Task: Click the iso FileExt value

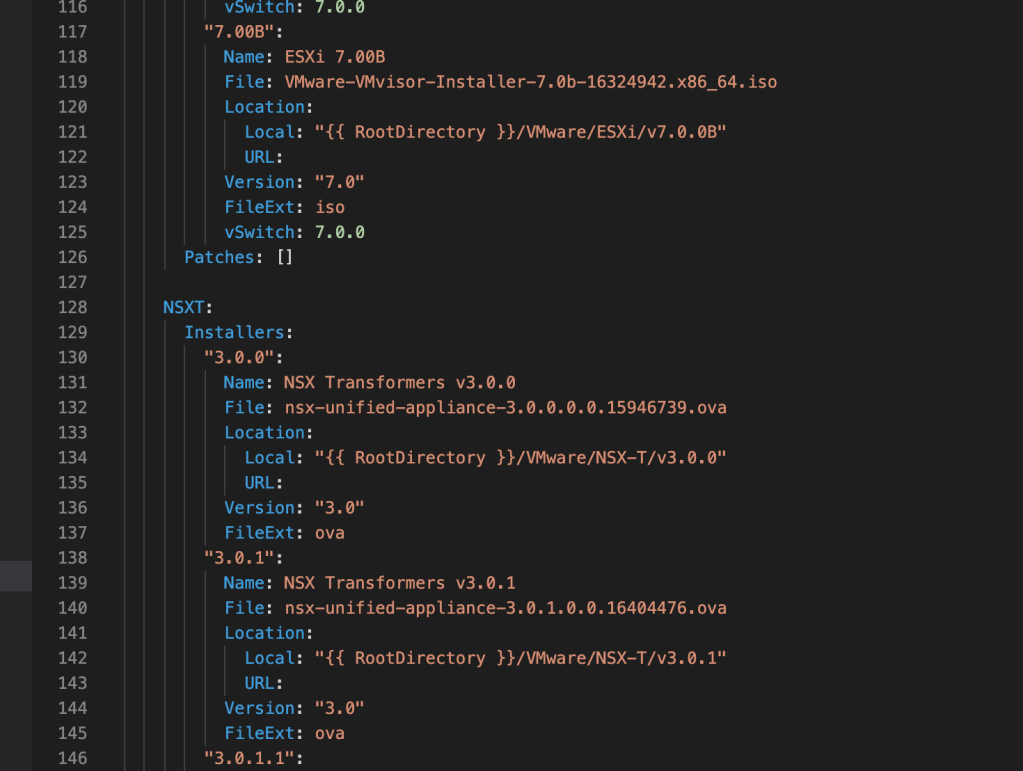Action: pos(329,207)
